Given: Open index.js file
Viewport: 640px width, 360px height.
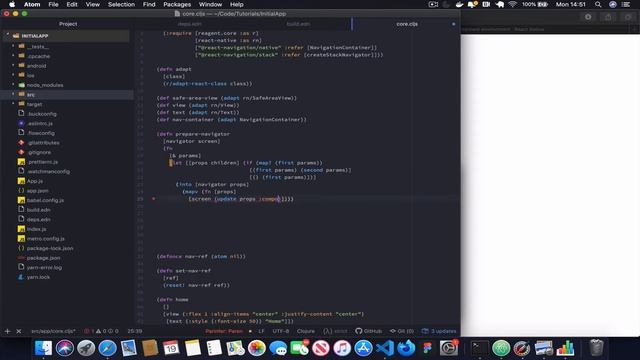Looking at the screenshot, I should (36, 229).
